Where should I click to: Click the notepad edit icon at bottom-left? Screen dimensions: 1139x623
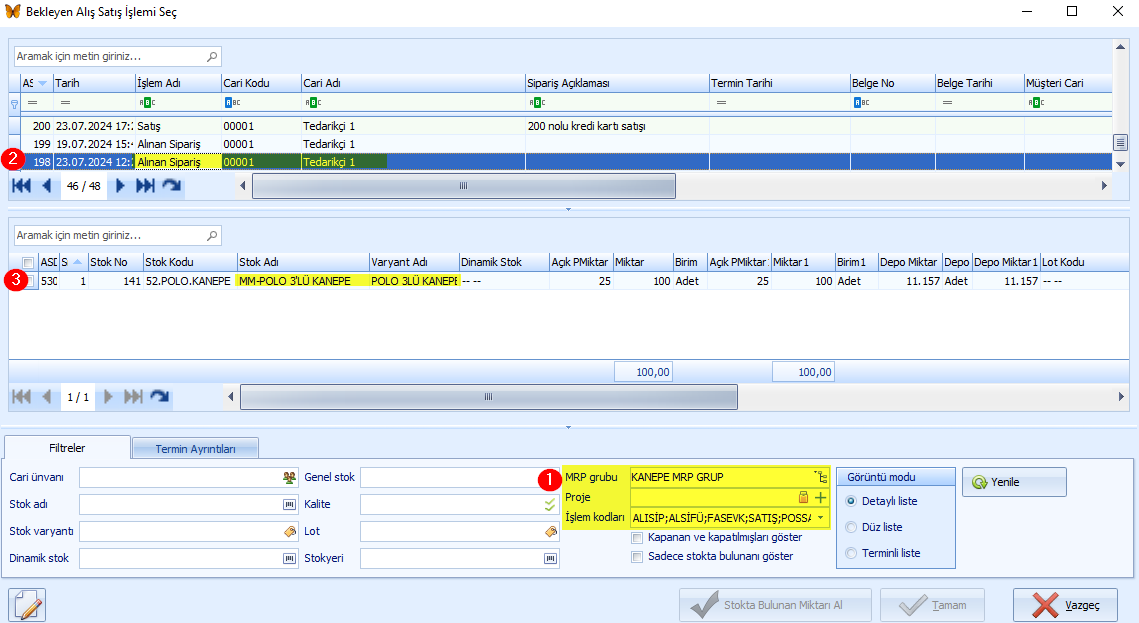coord(28,605)
